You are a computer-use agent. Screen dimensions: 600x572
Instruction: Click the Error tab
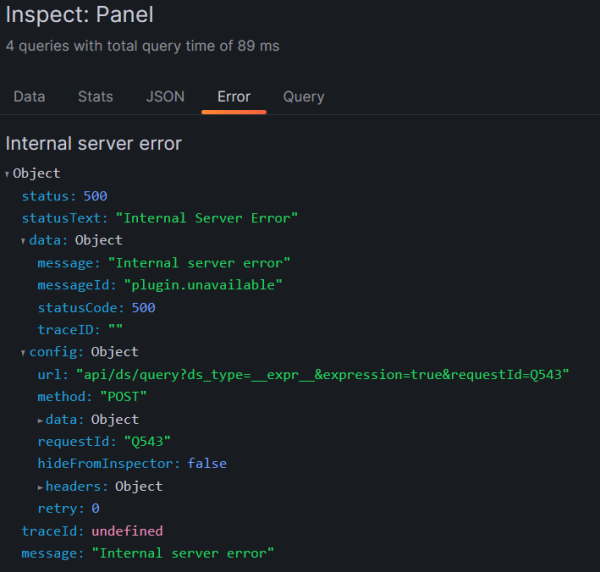[x=233, y=97]
